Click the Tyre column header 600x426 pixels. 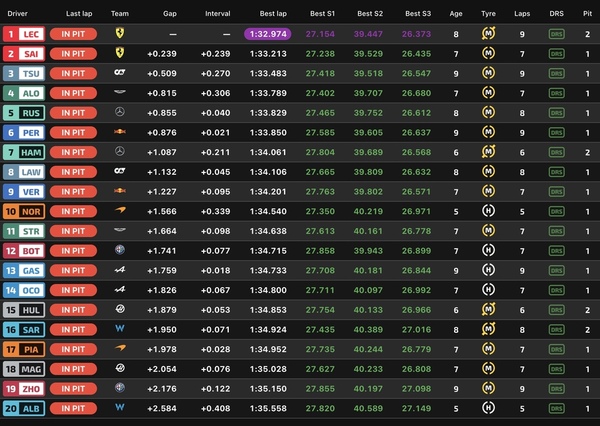(x=489, y=15)
